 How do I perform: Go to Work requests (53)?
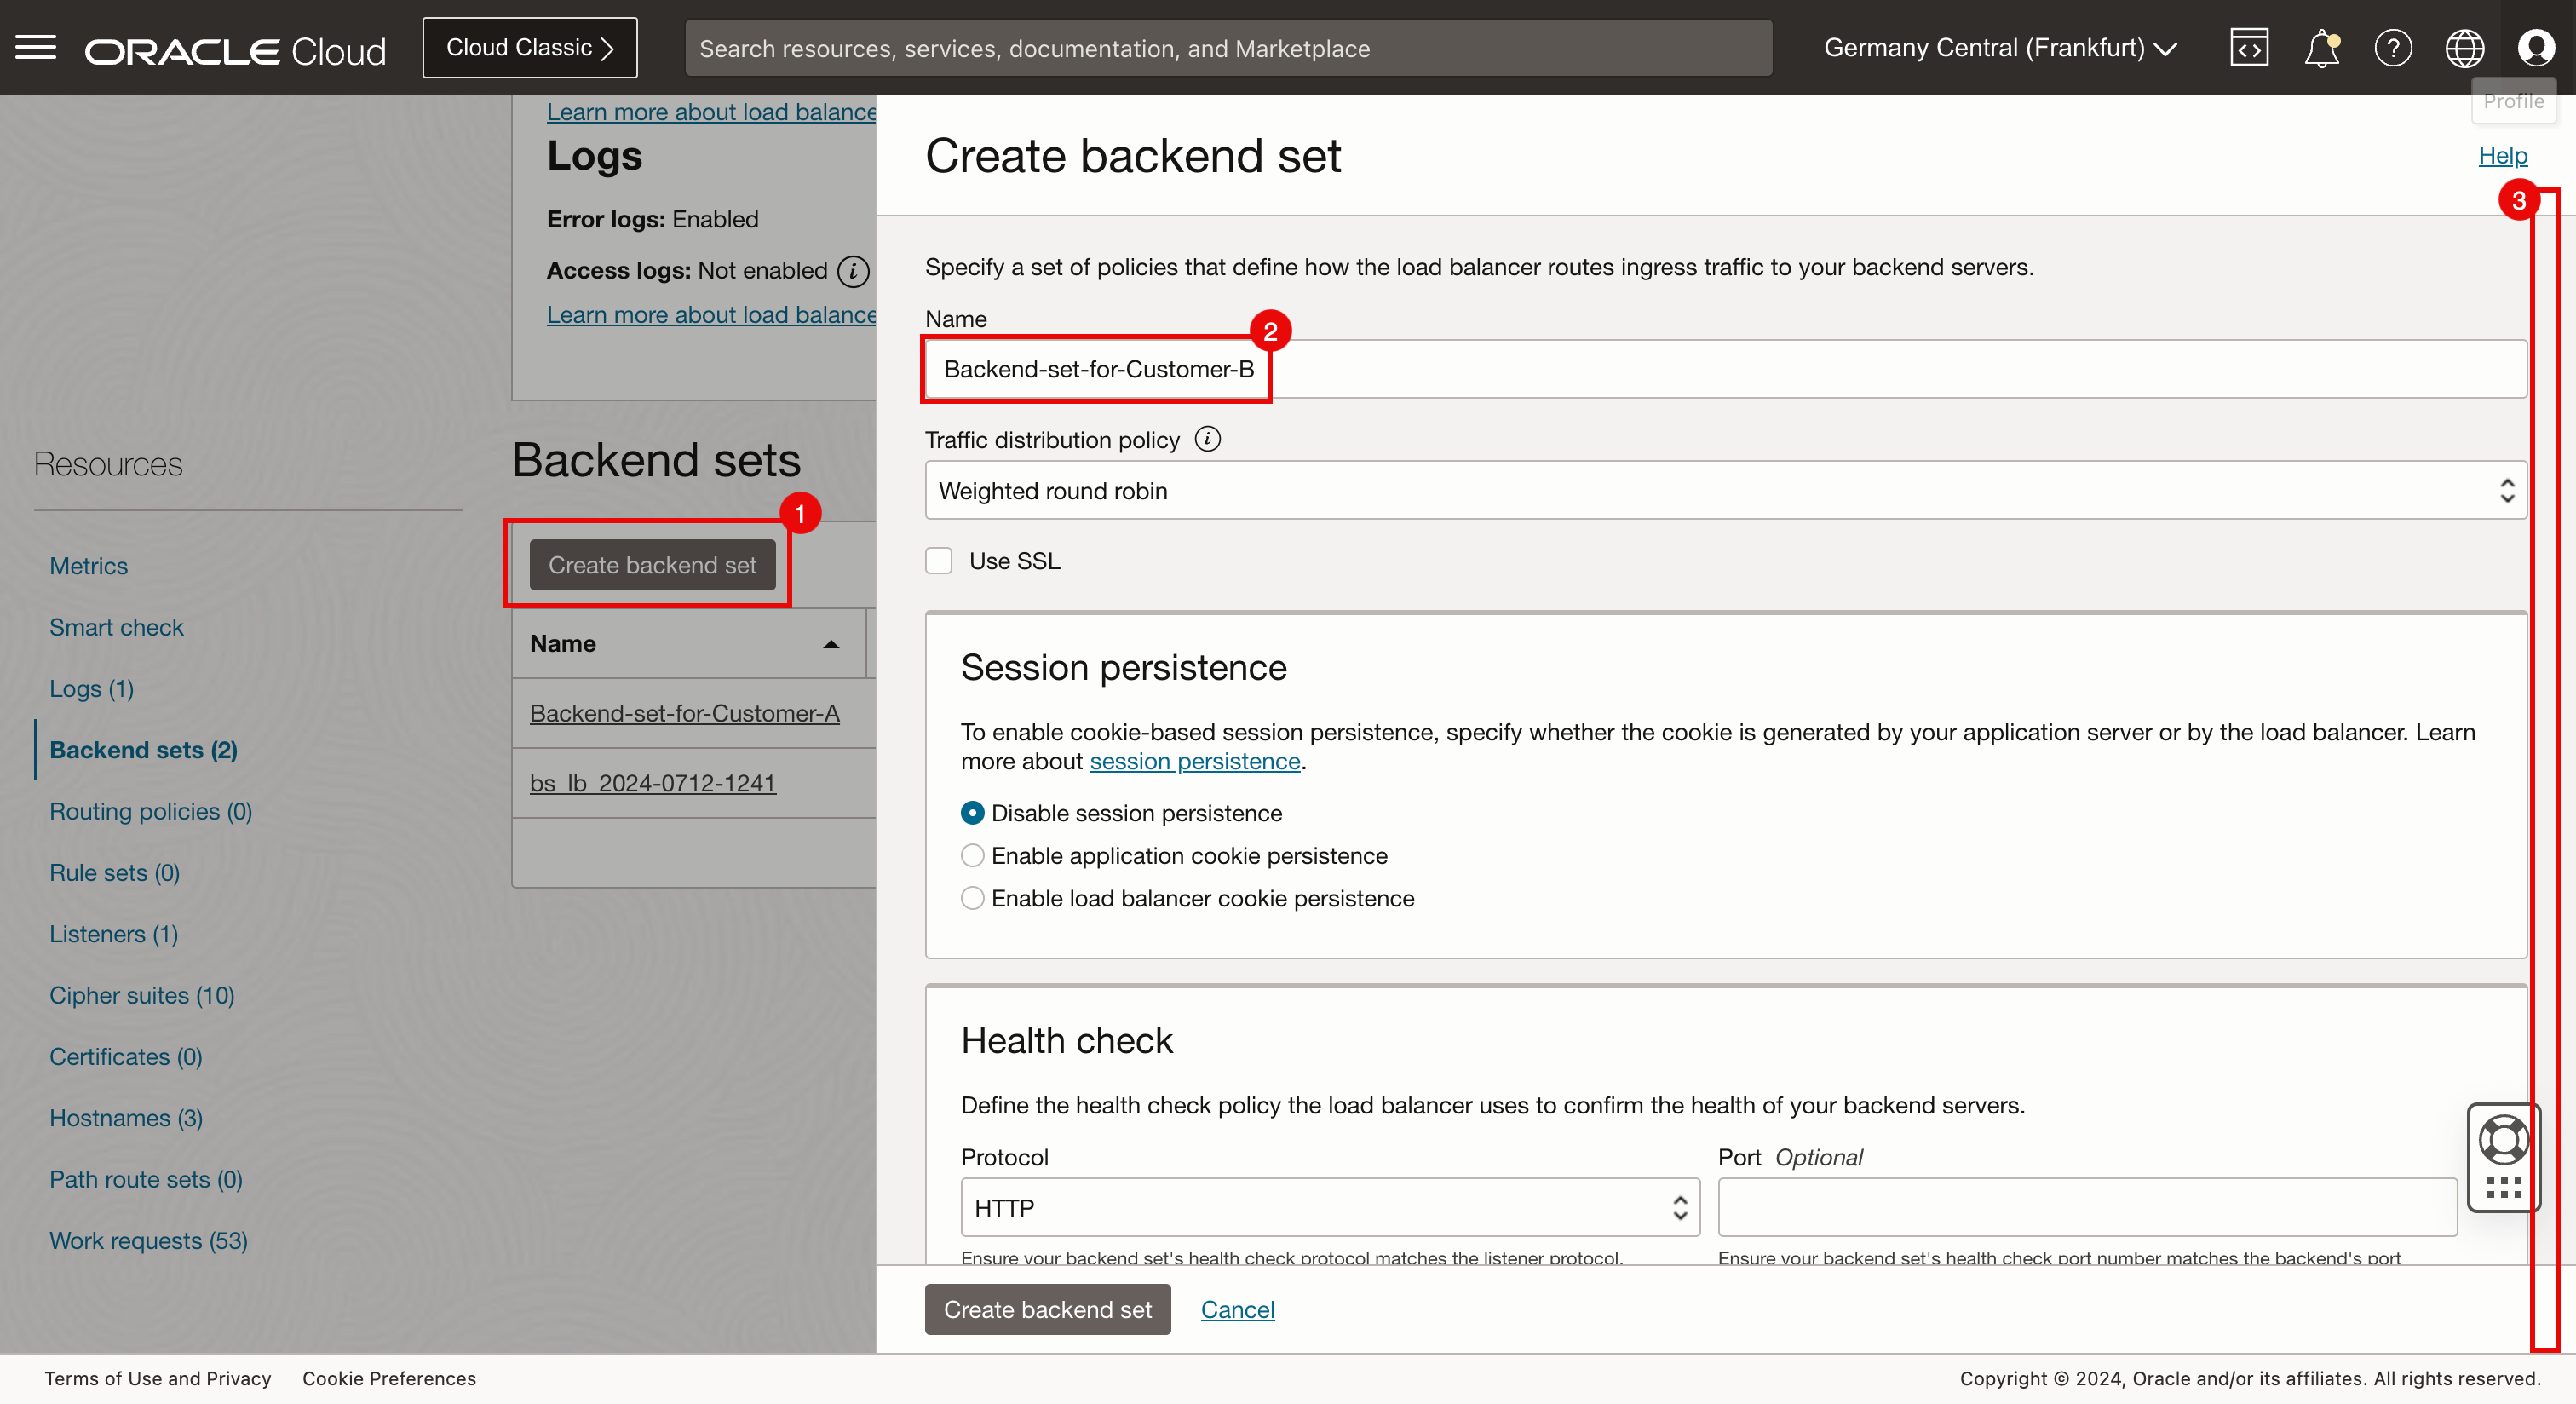click(x=148, y=1240)
